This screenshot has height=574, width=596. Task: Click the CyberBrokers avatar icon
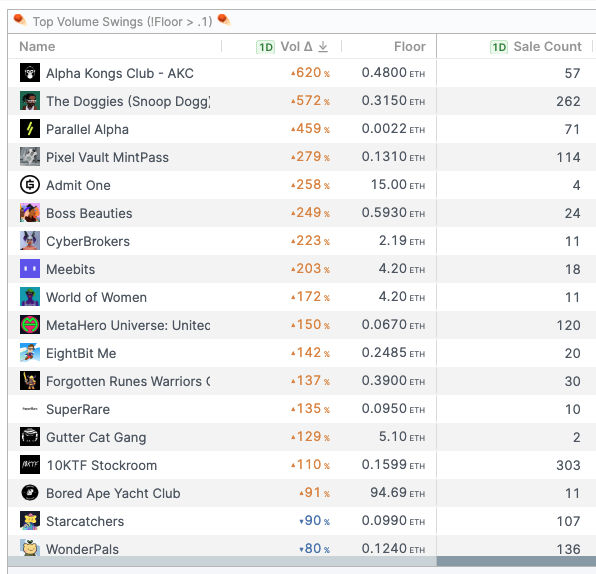[x=30, y=241]
